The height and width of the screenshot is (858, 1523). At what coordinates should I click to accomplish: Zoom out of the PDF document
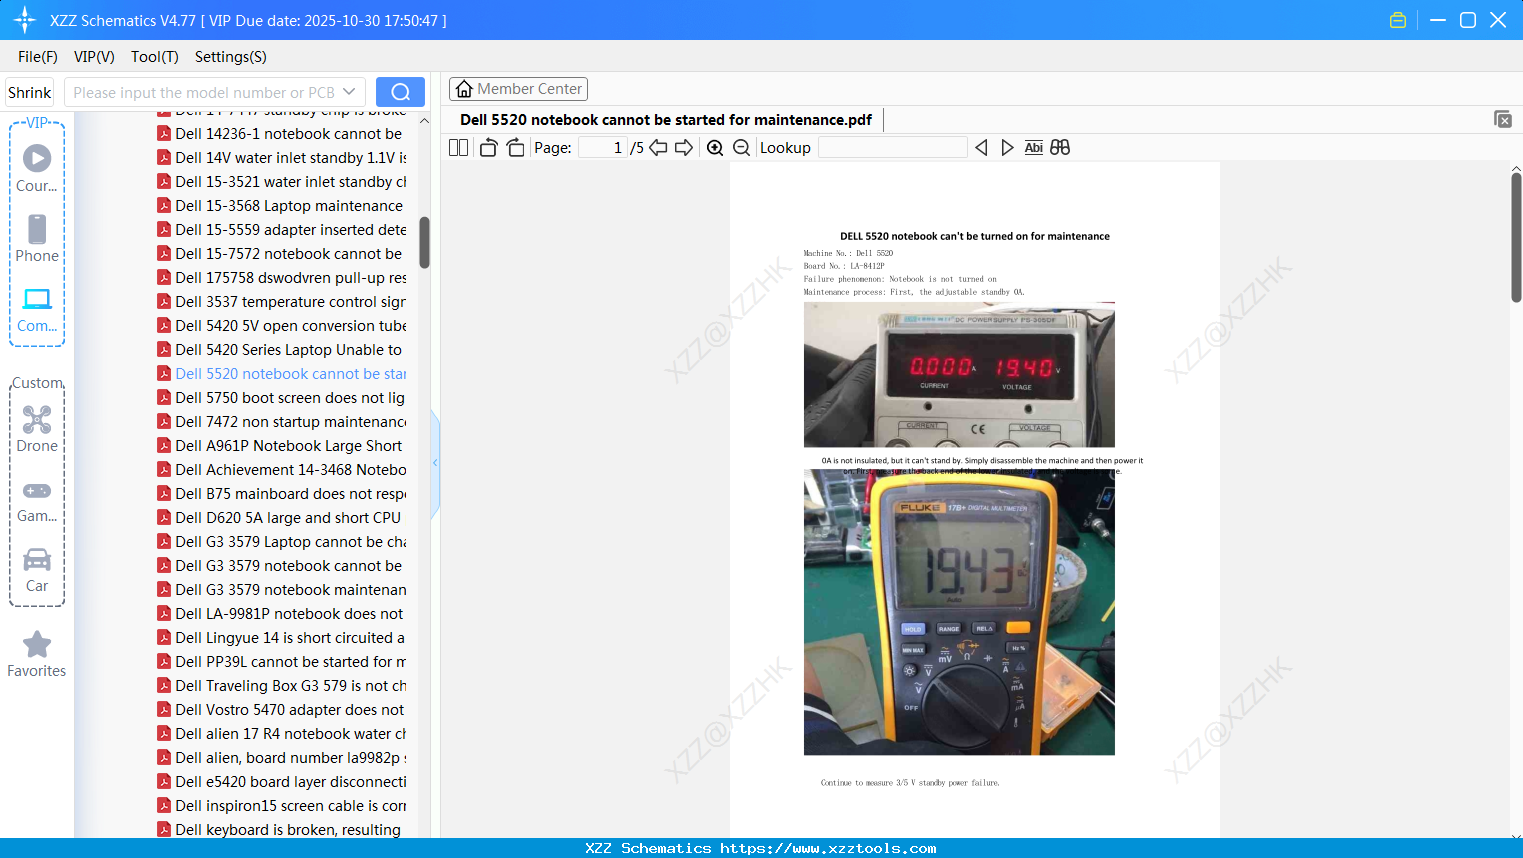(x=741, y=148)
